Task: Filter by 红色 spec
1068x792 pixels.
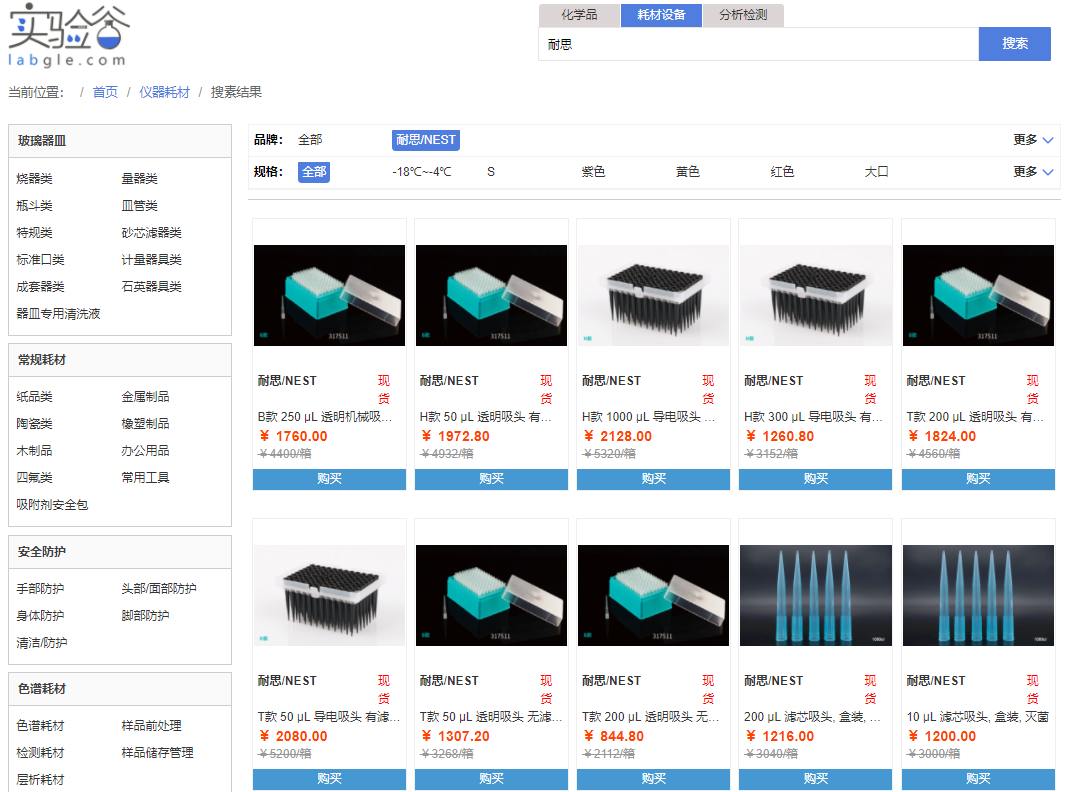Action: [x=782, y=172]
